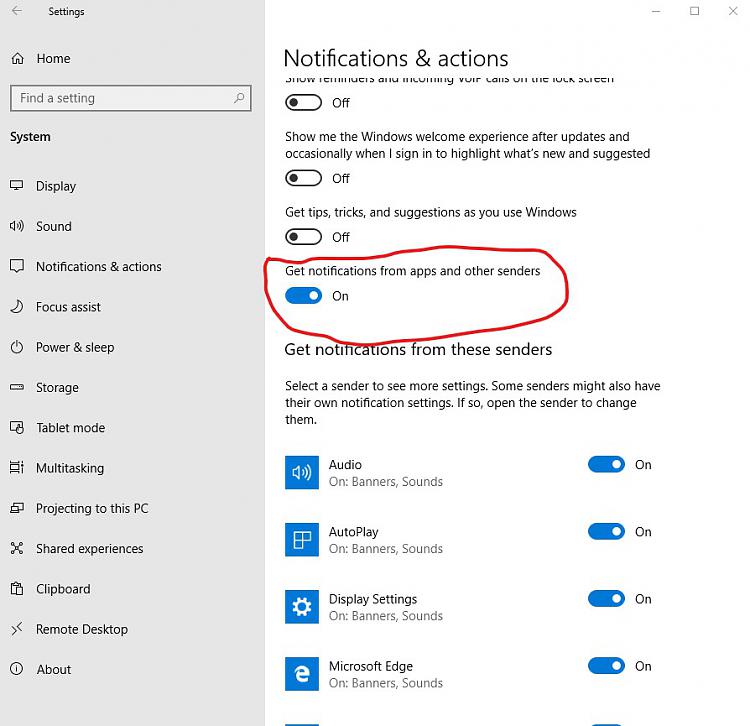Click the AutoPlay sender icon
750x726 pixels.
pyautogui.click(x=302, y=539)
